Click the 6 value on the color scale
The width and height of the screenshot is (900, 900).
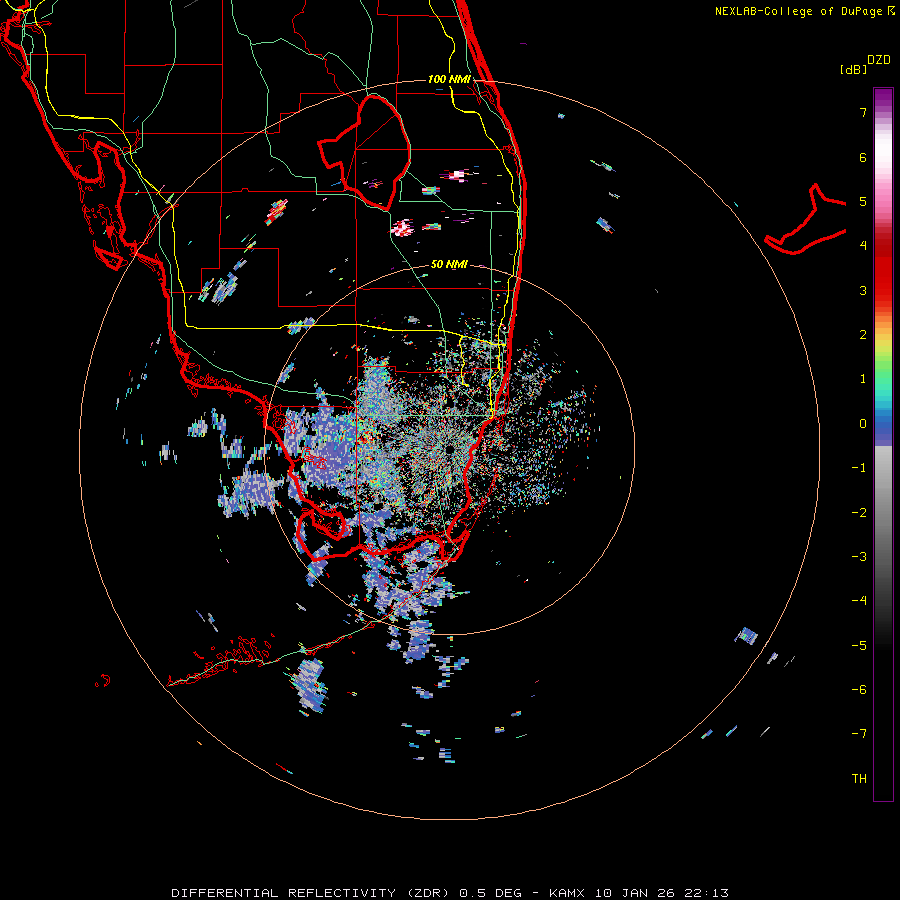point(863,157)
